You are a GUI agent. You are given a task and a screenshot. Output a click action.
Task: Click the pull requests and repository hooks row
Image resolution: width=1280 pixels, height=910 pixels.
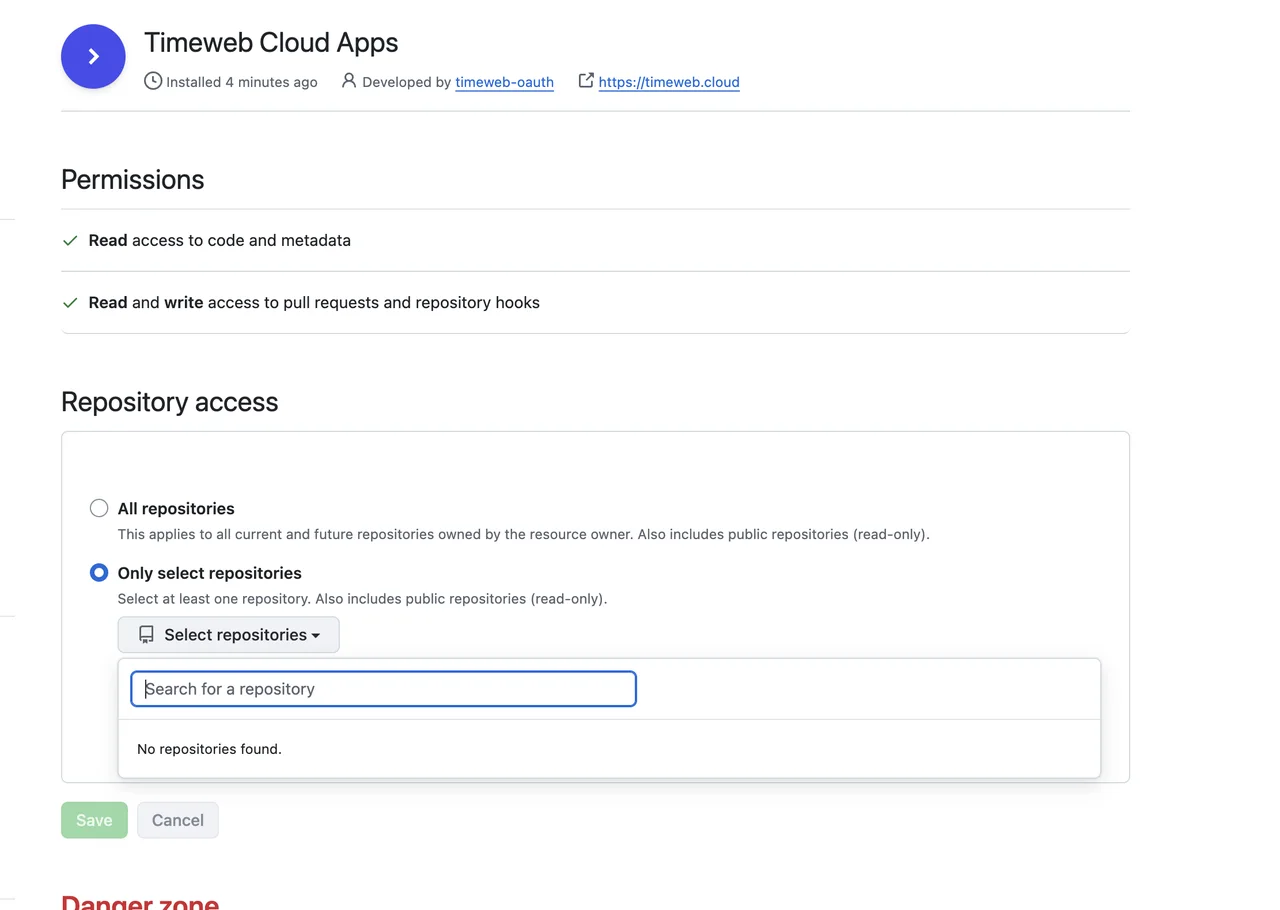pos(595,302)
